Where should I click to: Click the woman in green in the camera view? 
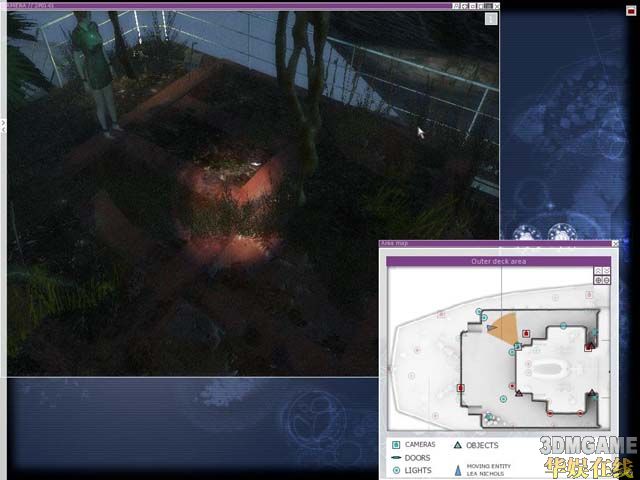click(95, 73)
